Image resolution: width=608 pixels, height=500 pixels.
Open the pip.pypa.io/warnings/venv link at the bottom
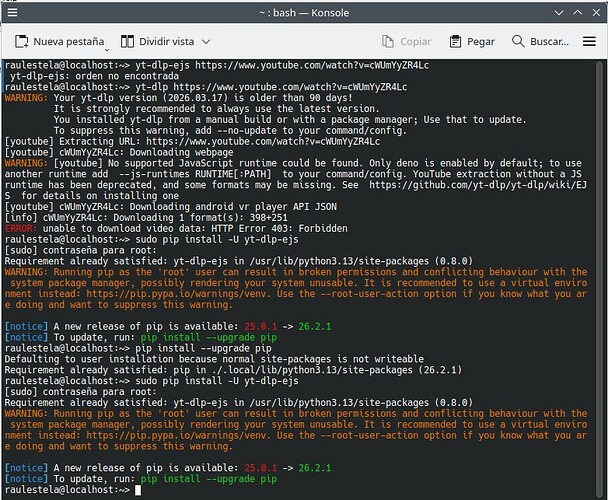point(177,435)
